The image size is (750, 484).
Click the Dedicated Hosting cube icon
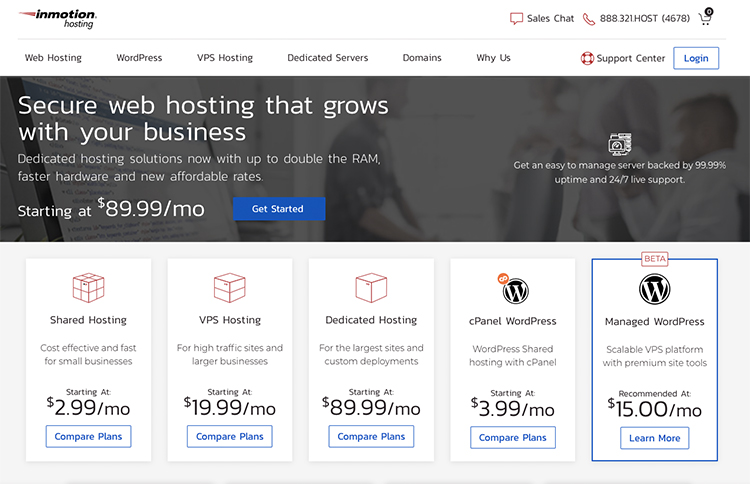click(x=371, y=288)
